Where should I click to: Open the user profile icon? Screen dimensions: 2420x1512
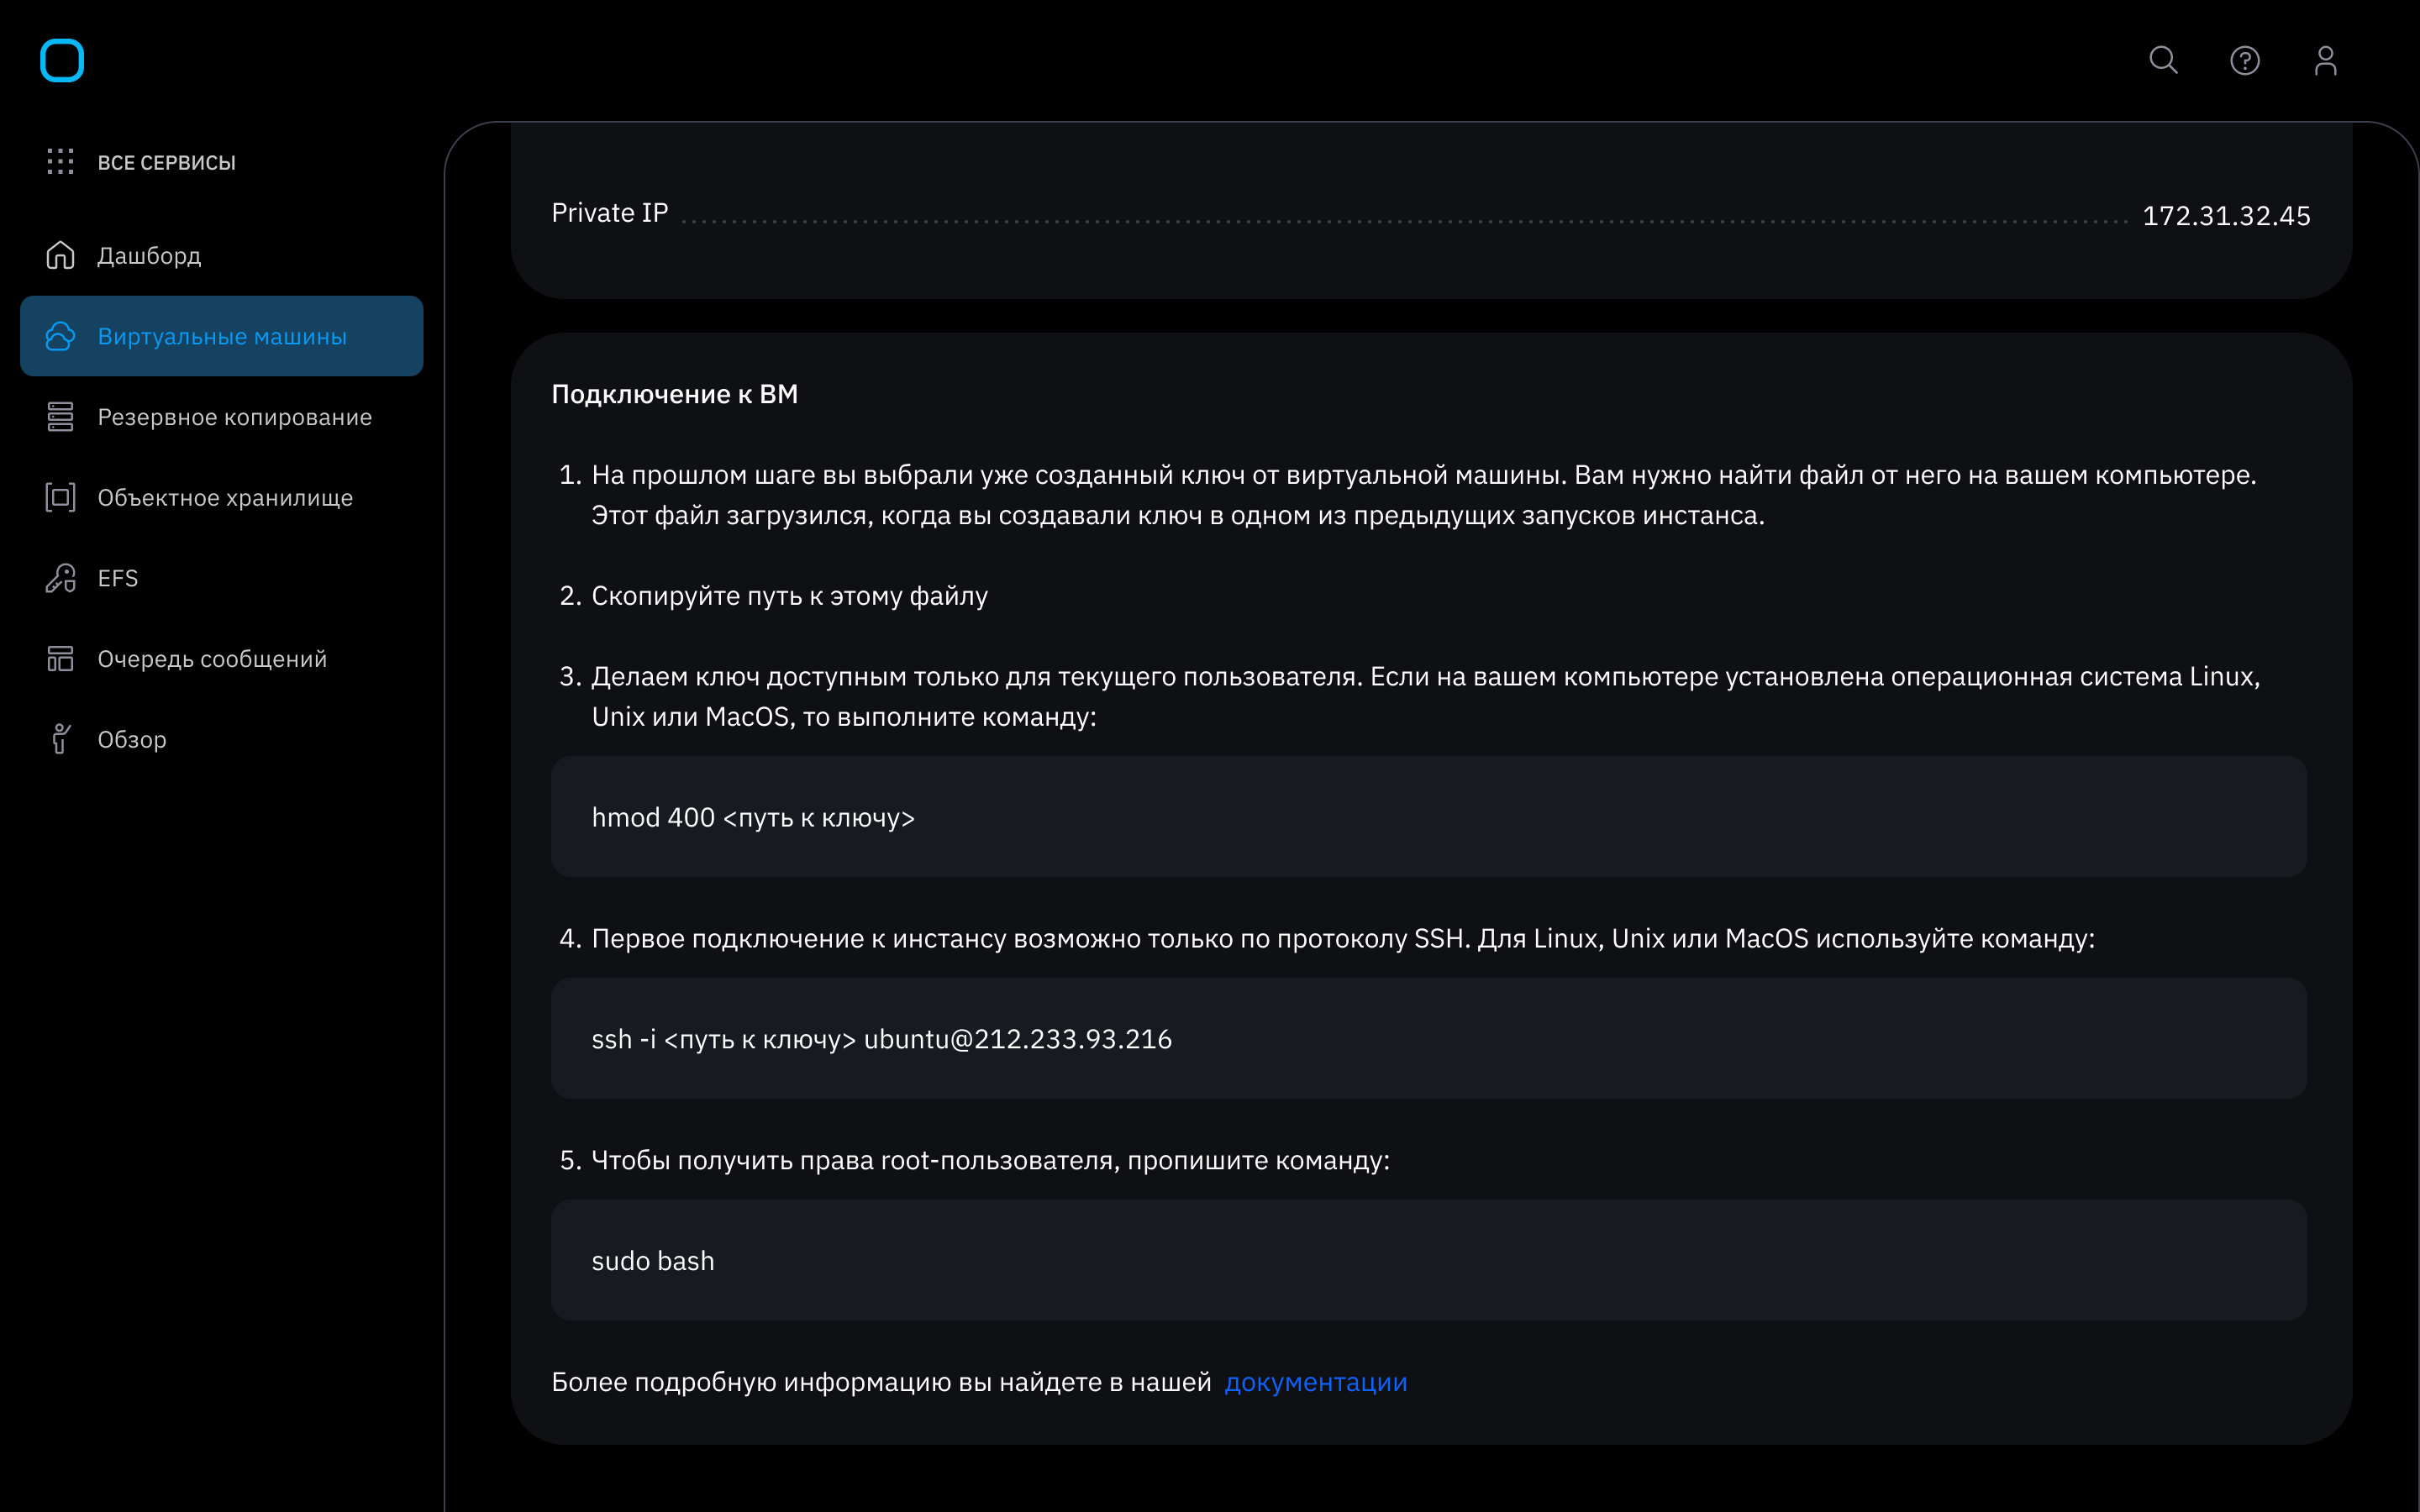pos(2325,60)
